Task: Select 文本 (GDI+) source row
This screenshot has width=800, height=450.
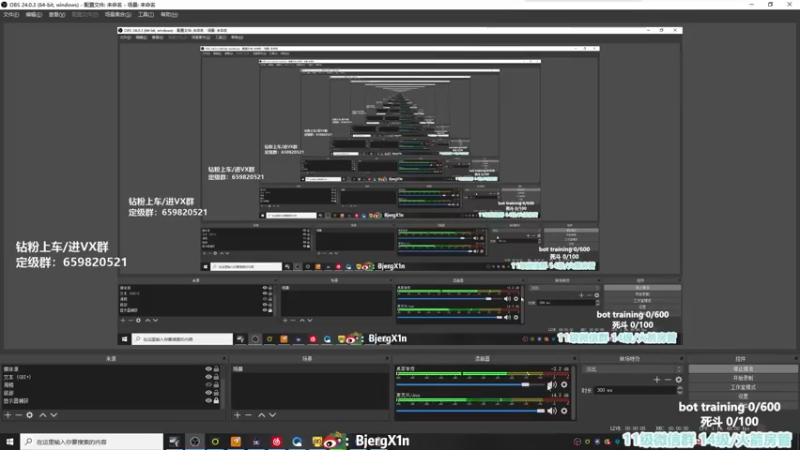Action: [x=102, y=377]
